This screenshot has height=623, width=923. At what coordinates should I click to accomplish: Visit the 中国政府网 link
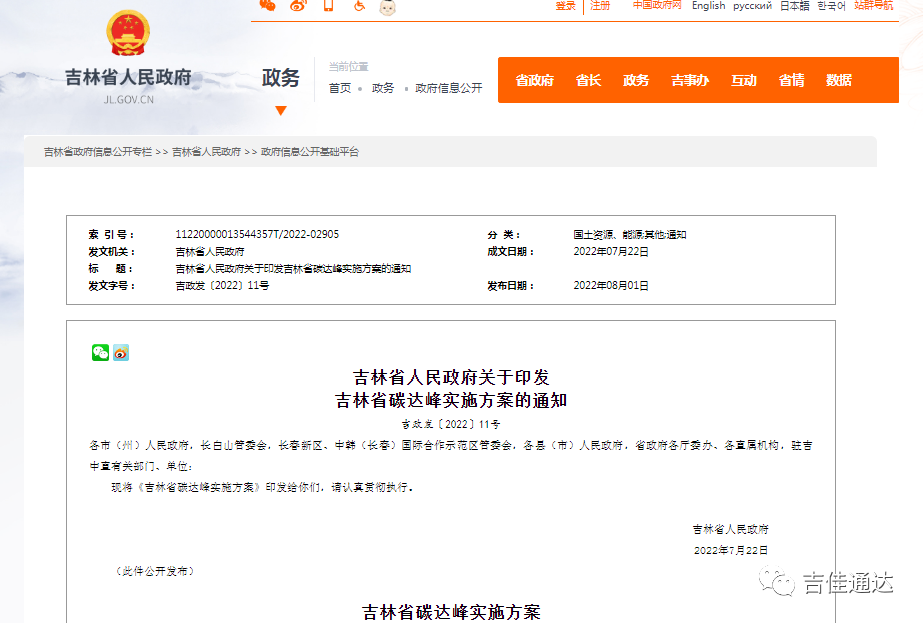point(657,6)
